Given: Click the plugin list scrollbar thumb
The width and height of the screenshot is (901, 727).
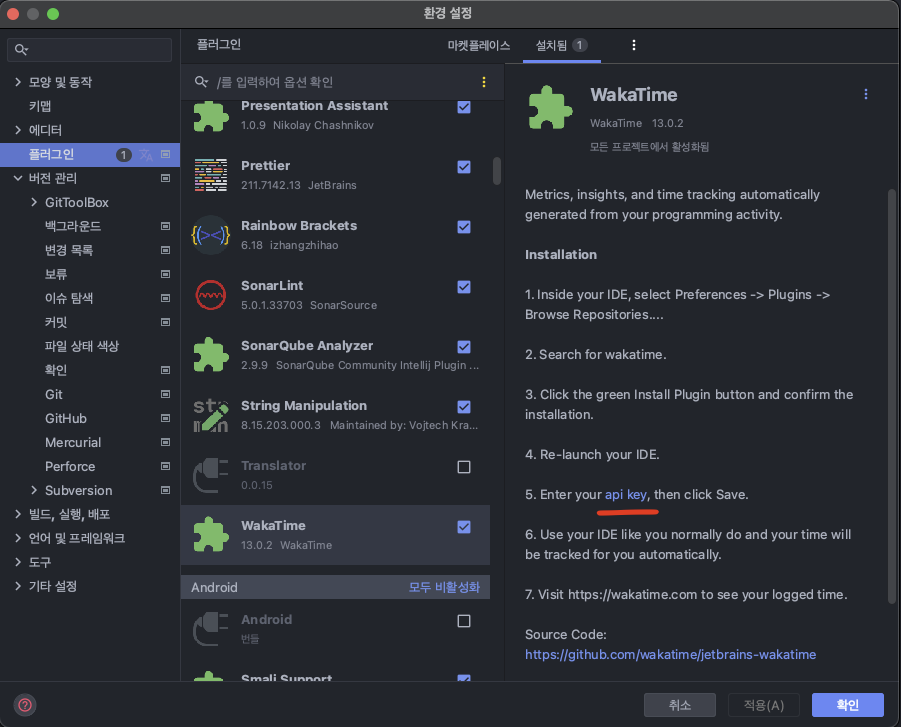Looking at the screenshot, I should click(x=497, y=171).
